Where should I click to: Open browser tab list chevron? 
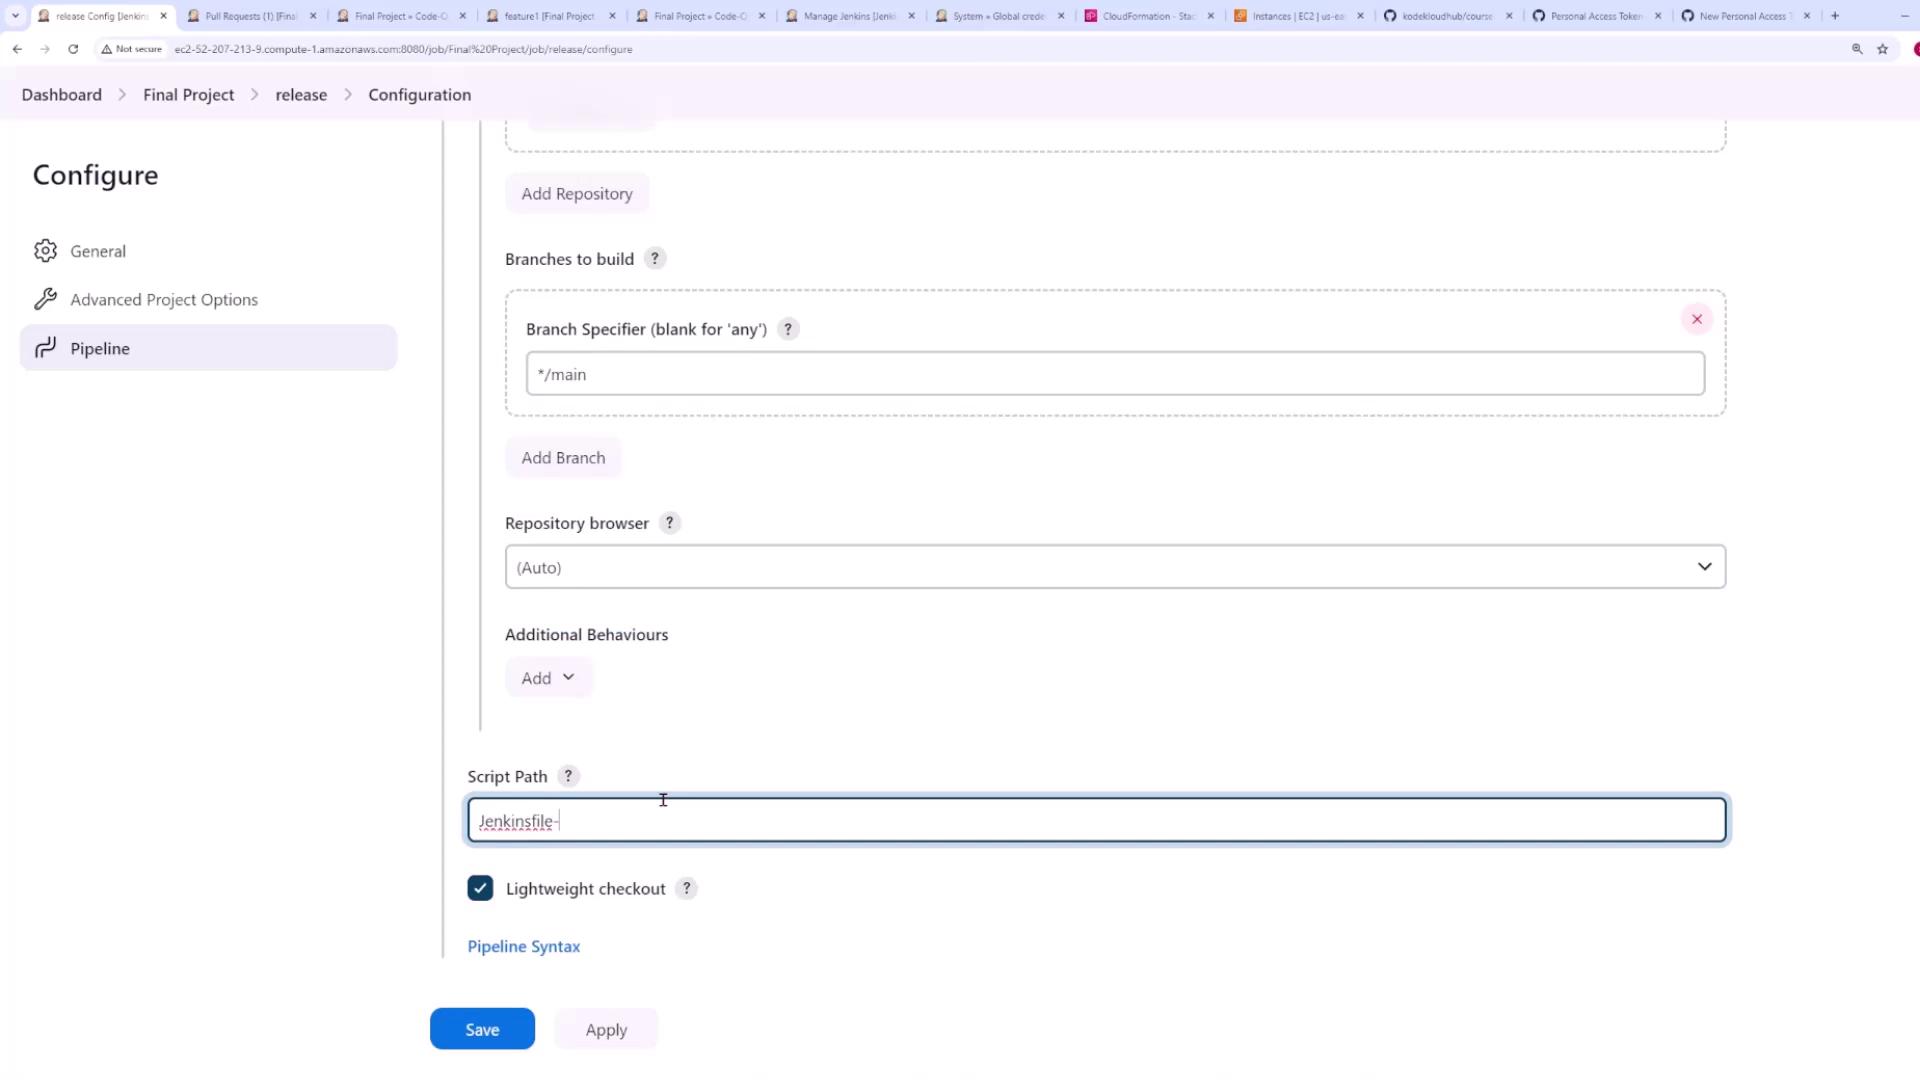click(x=15, y=16)
